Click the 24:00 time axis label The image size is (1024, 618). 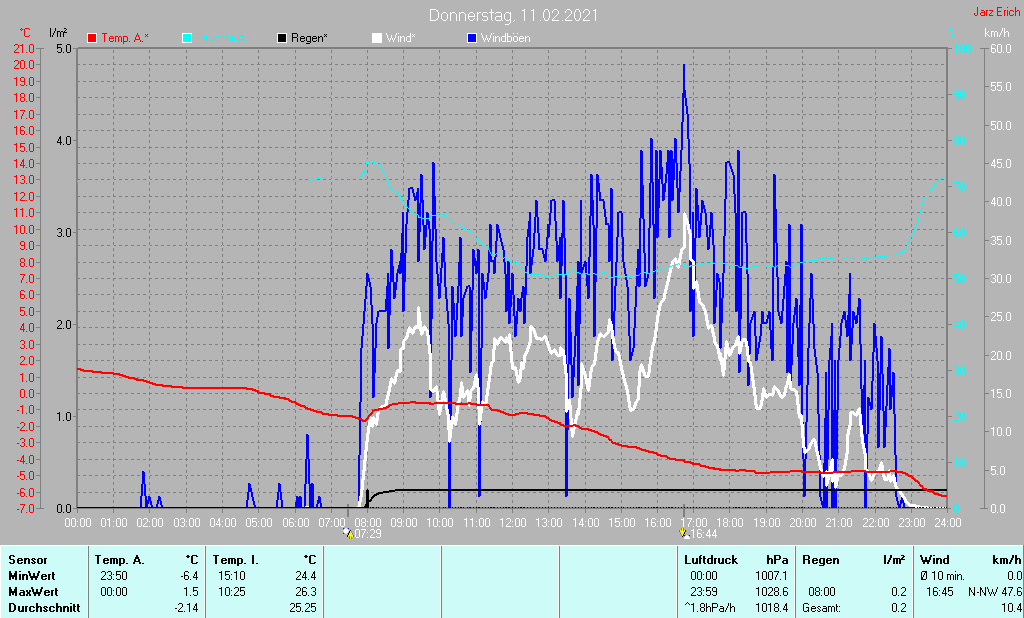[x=947, y=522]
